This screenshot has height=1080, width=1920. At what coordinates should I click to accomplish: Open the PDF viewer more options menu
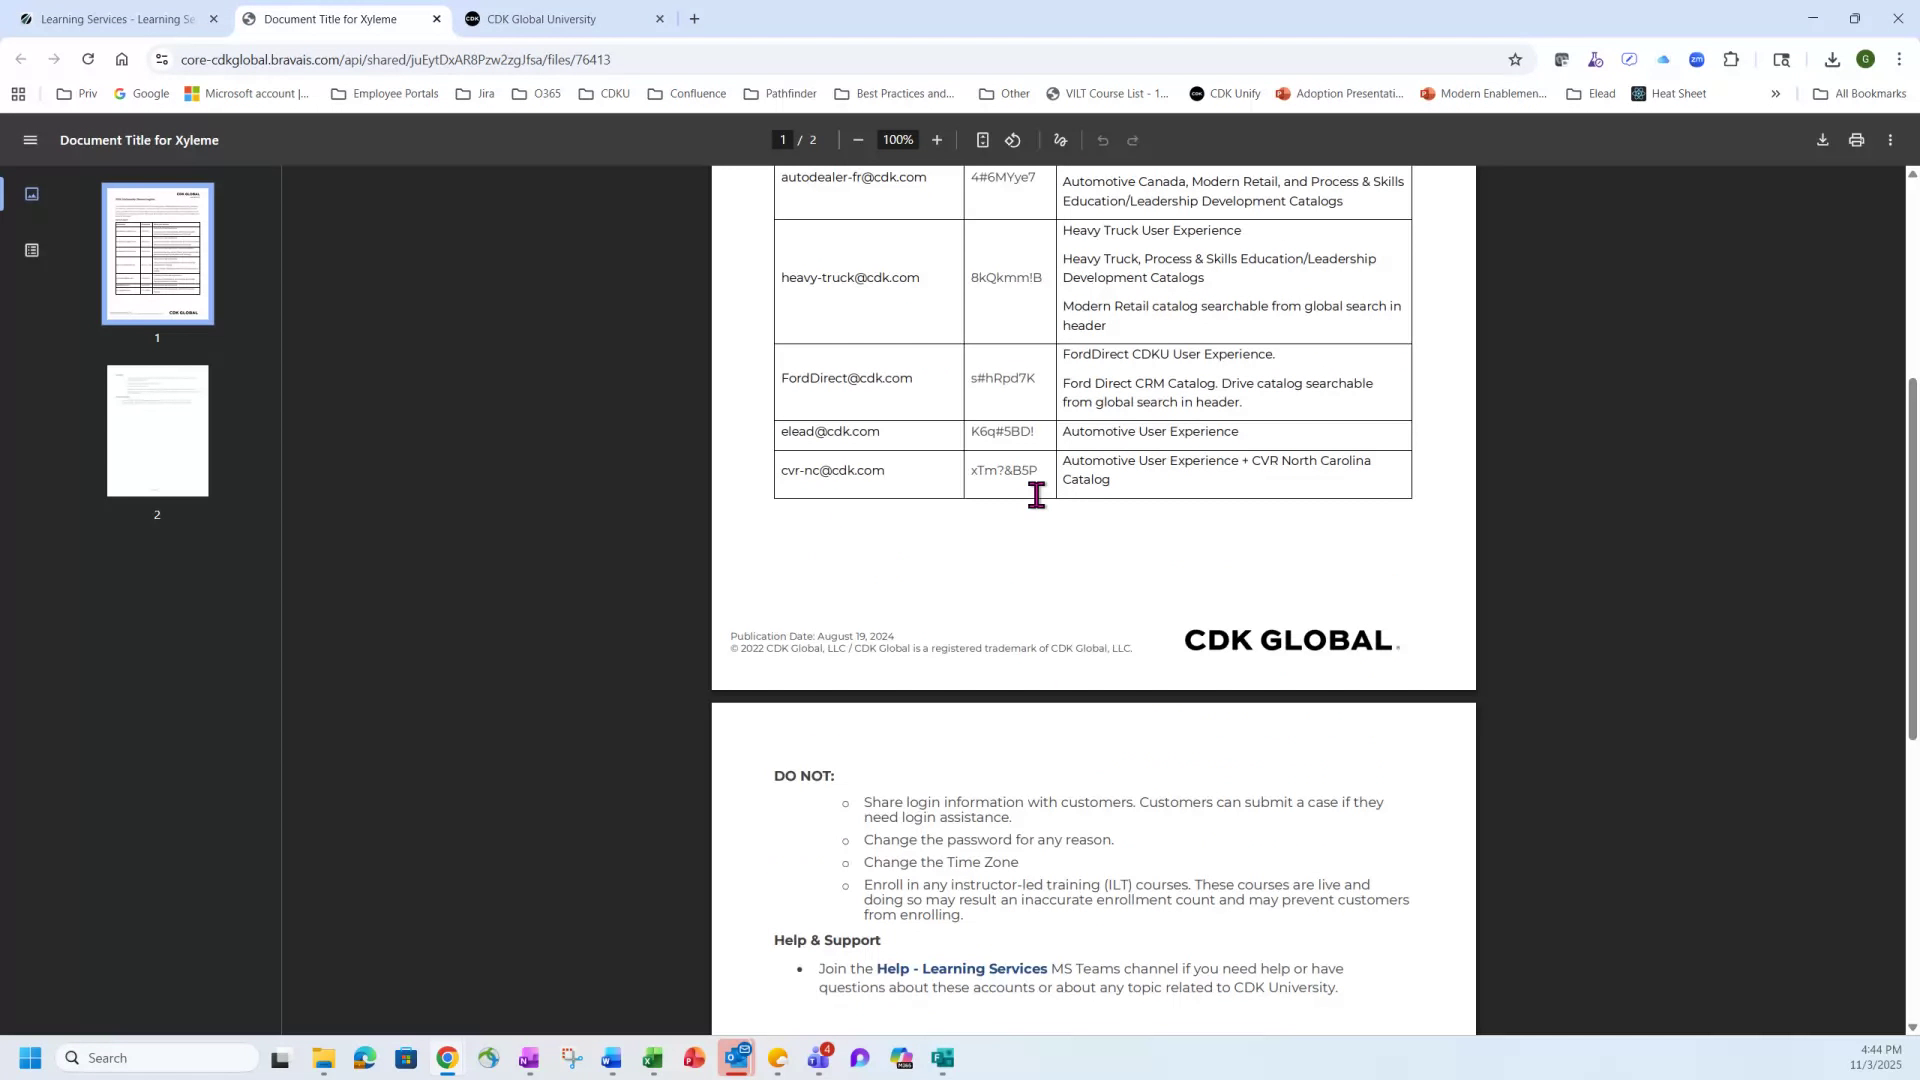(x=1890, y=140)
